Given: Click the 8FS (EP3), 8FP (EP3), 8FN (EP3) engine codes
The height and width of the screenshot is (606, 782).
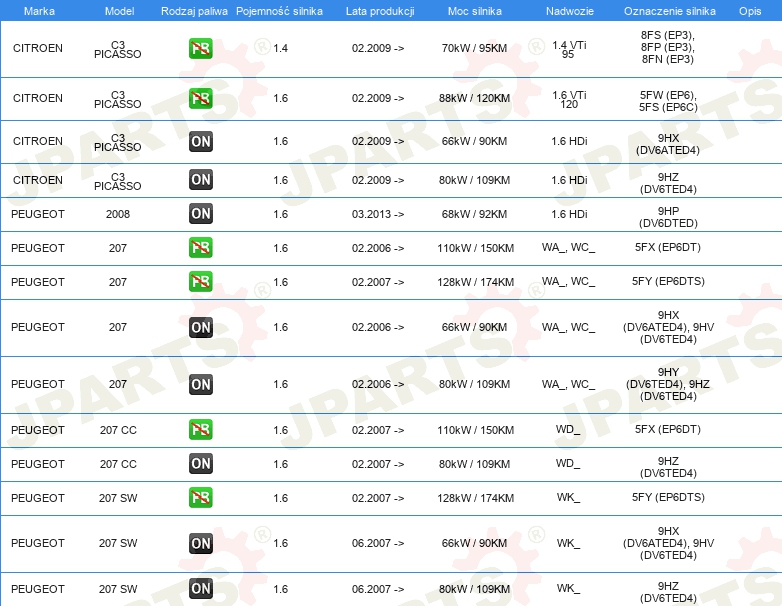Looking at the screenshot, I should (x=668, y=47).
